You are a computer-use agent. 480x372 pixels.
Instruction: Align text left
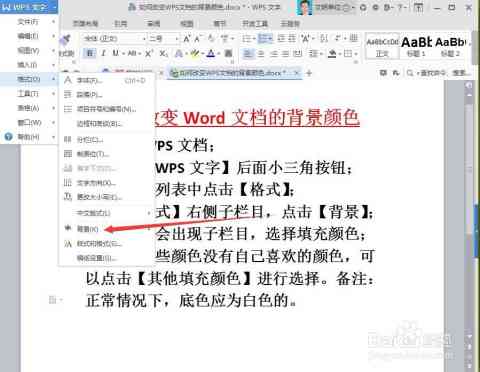pyautogui.click(x=248, y=53)
